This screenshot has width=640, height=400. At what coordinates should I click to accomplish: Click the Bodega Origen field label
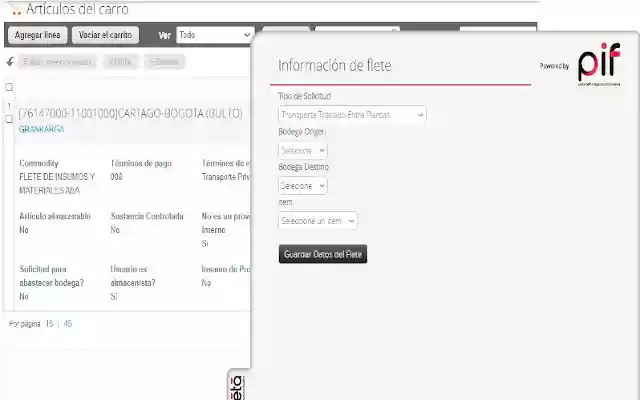[x=302, y=132]
